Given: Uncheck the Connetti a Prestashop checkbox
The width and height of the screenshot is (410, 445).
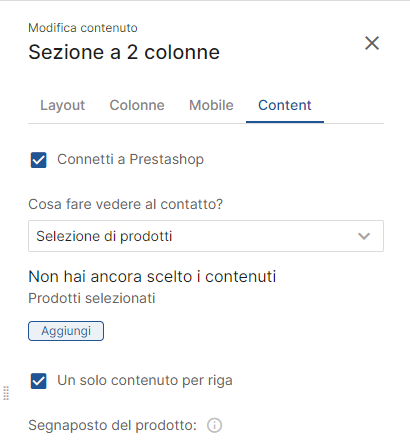Looking at the screenshot, I should pyautogui.click(x=39, y=160).
